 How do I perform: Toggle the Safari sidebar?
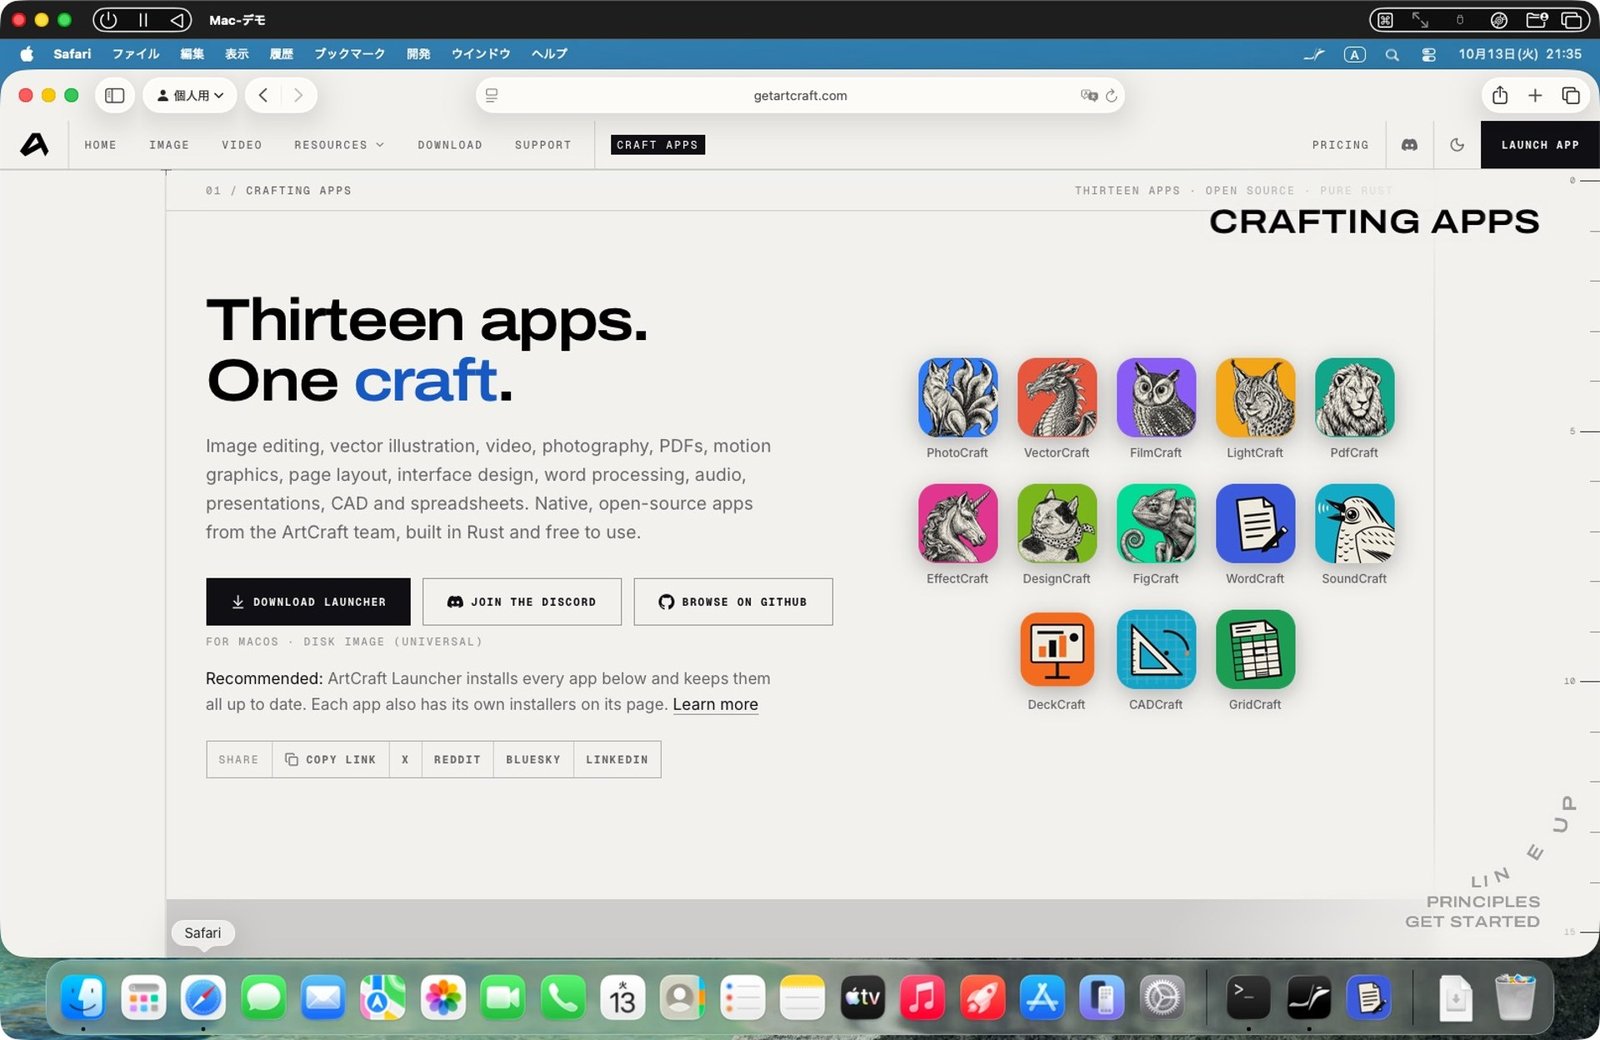pos(115,95)
